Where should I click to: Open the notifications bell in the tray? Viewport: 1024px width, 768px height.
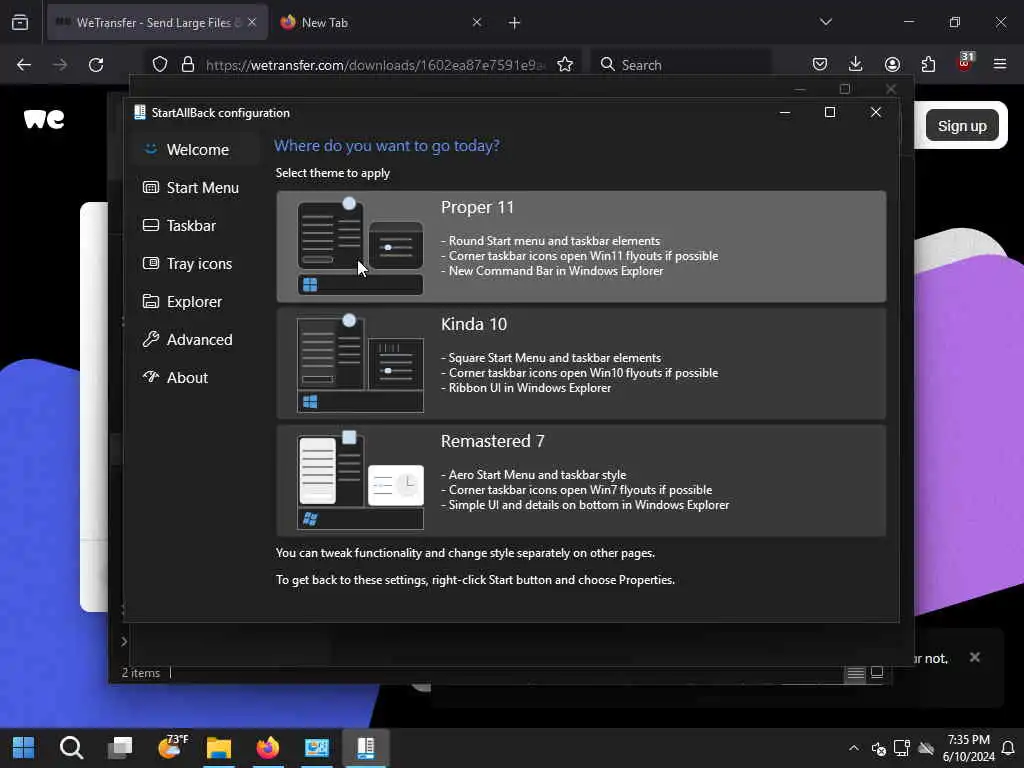point(1008,748)
